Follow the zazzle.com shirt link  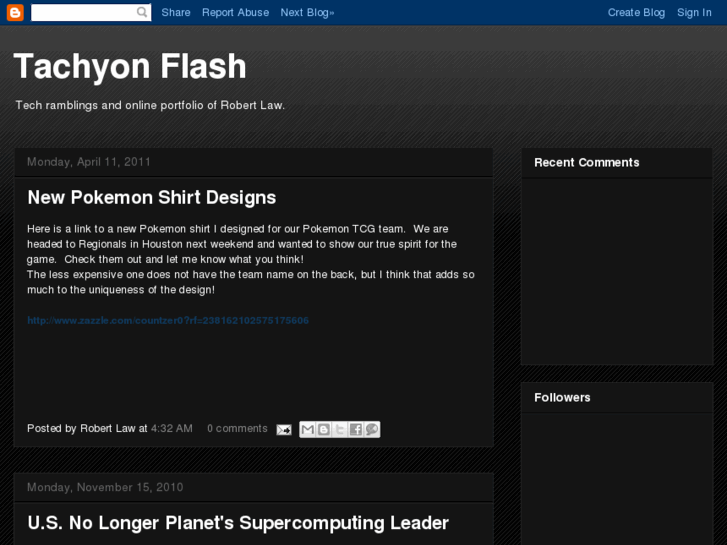[168, 321]
